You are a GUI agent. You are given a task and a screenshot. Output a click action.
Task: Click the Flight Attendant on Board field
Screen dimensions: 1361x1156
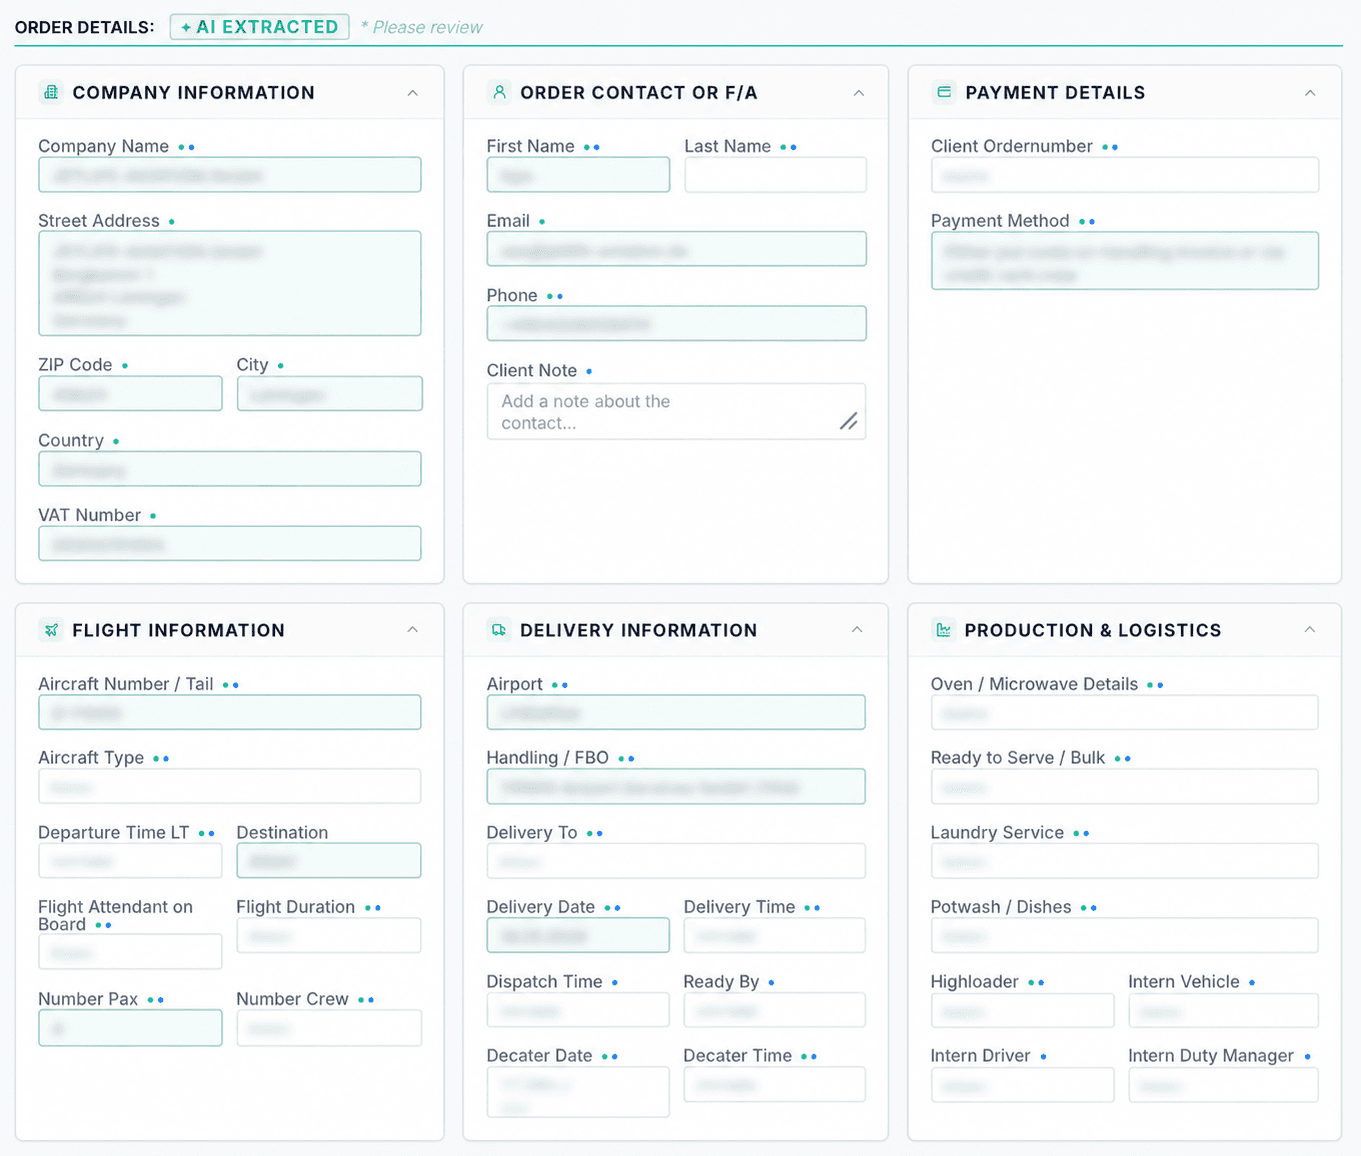(x=130, y=952)
